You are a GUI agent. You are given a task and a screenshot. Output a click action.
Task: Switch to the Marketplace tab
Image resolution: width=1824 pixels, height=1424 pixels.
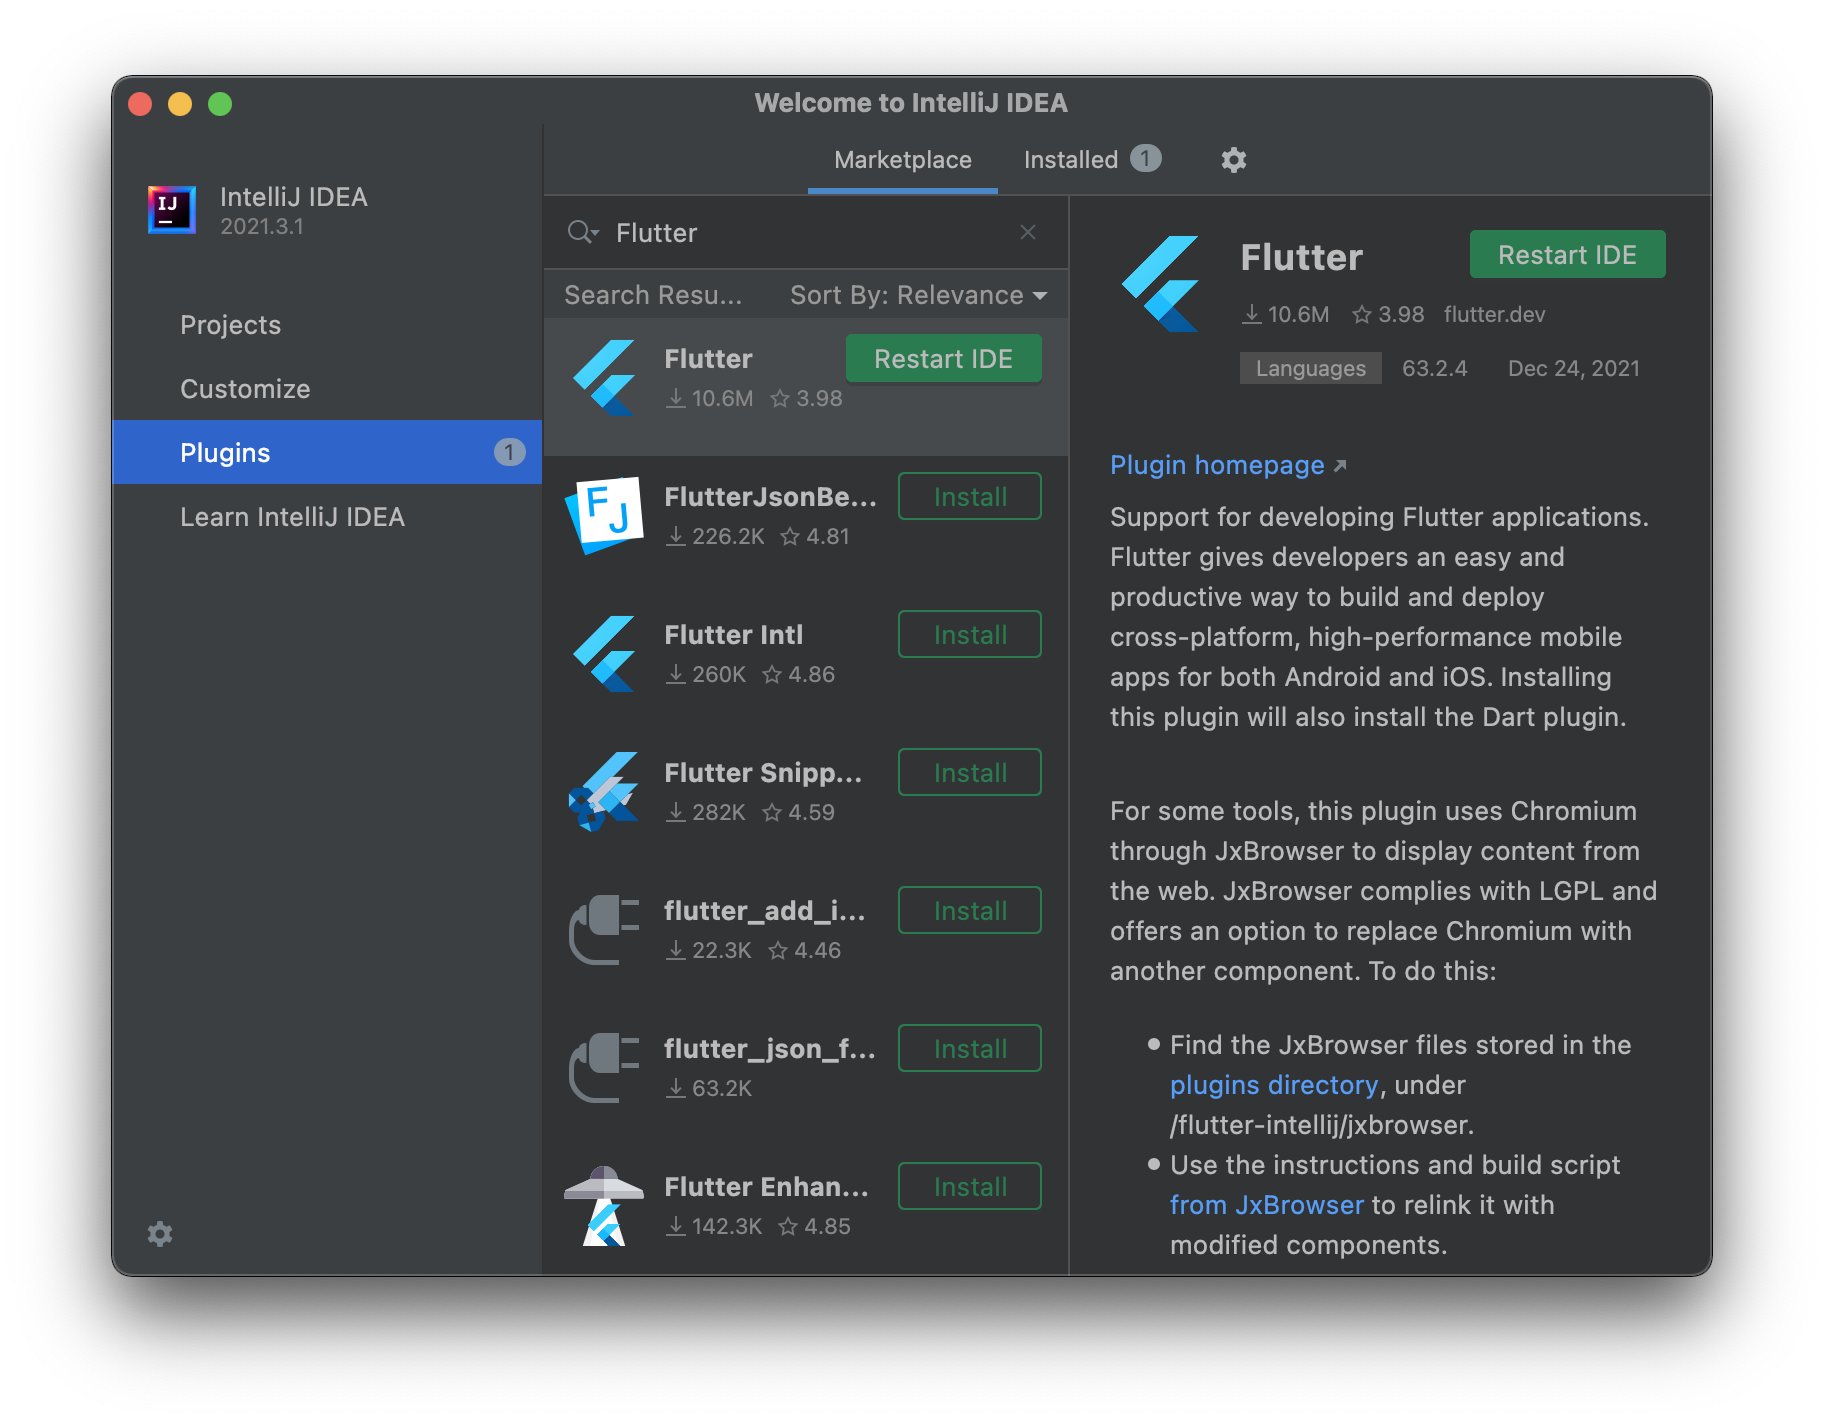[x=903, y=160]
